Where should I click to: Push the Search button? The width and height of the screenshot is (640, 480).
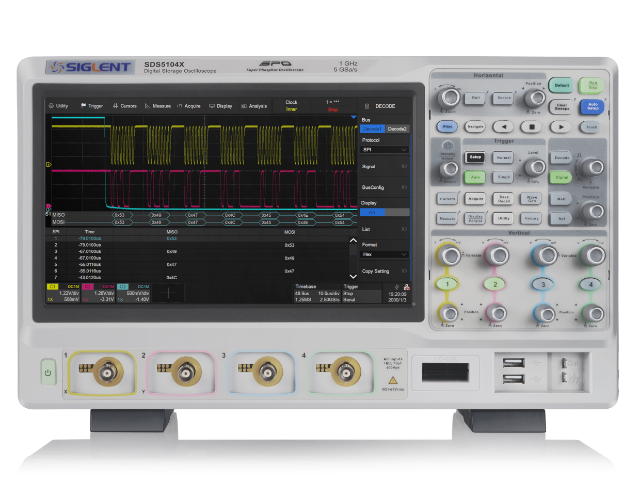pos(503,98)
